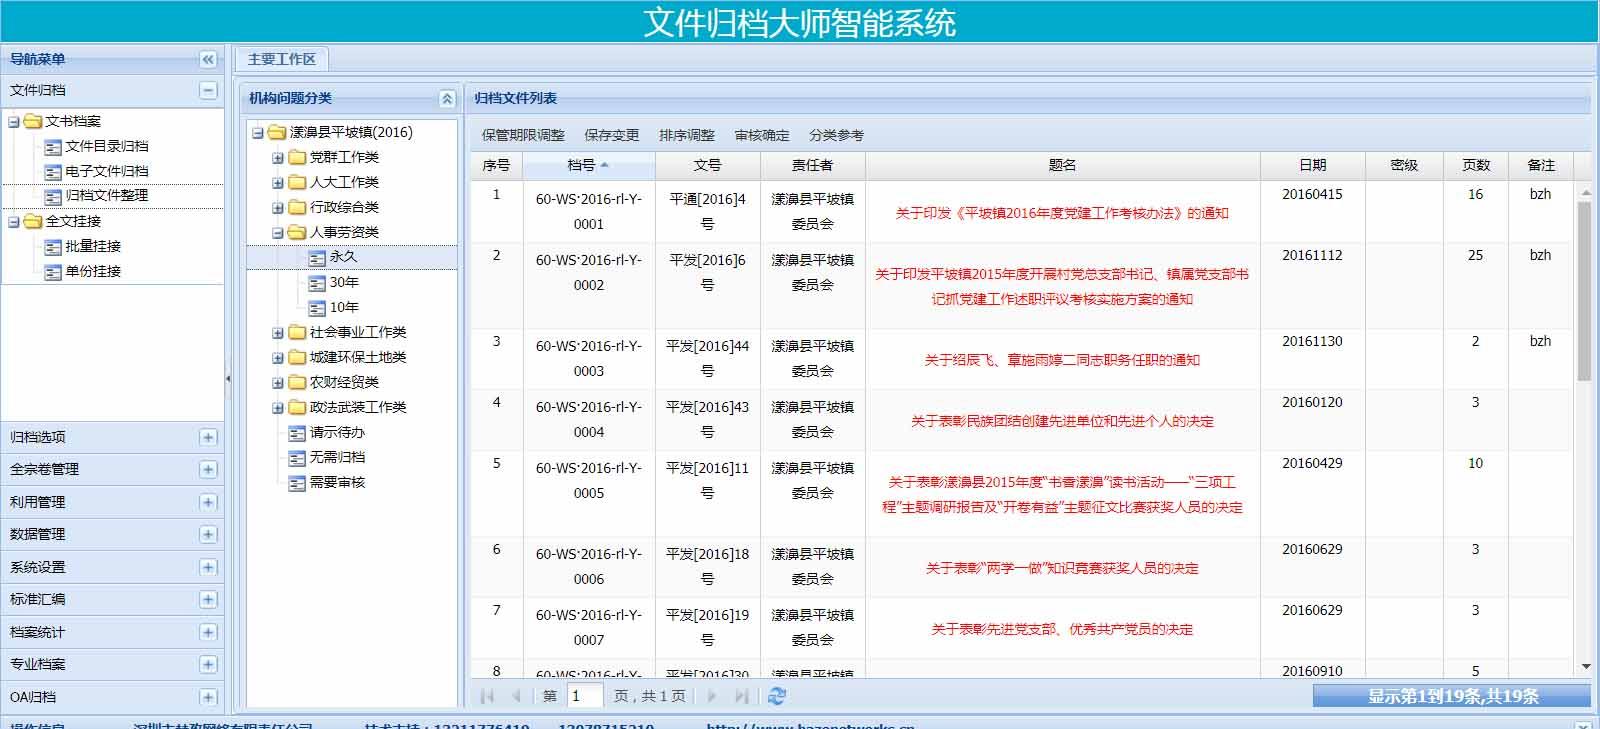Open title 关于印发《平坡镇2016年度党建工作考核办法》的通知
This screenshot has width=1600, height=729.
[1062, 213]
